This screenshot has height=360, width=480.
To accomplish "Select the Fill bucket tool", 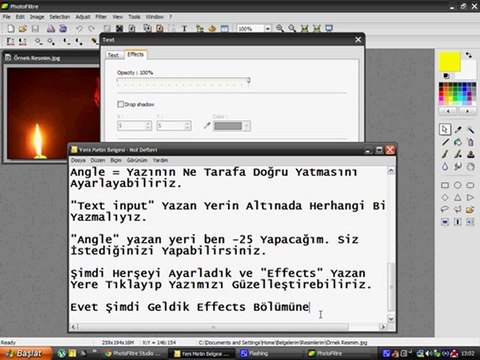I will pyautogui.click(x=458, y=142).
